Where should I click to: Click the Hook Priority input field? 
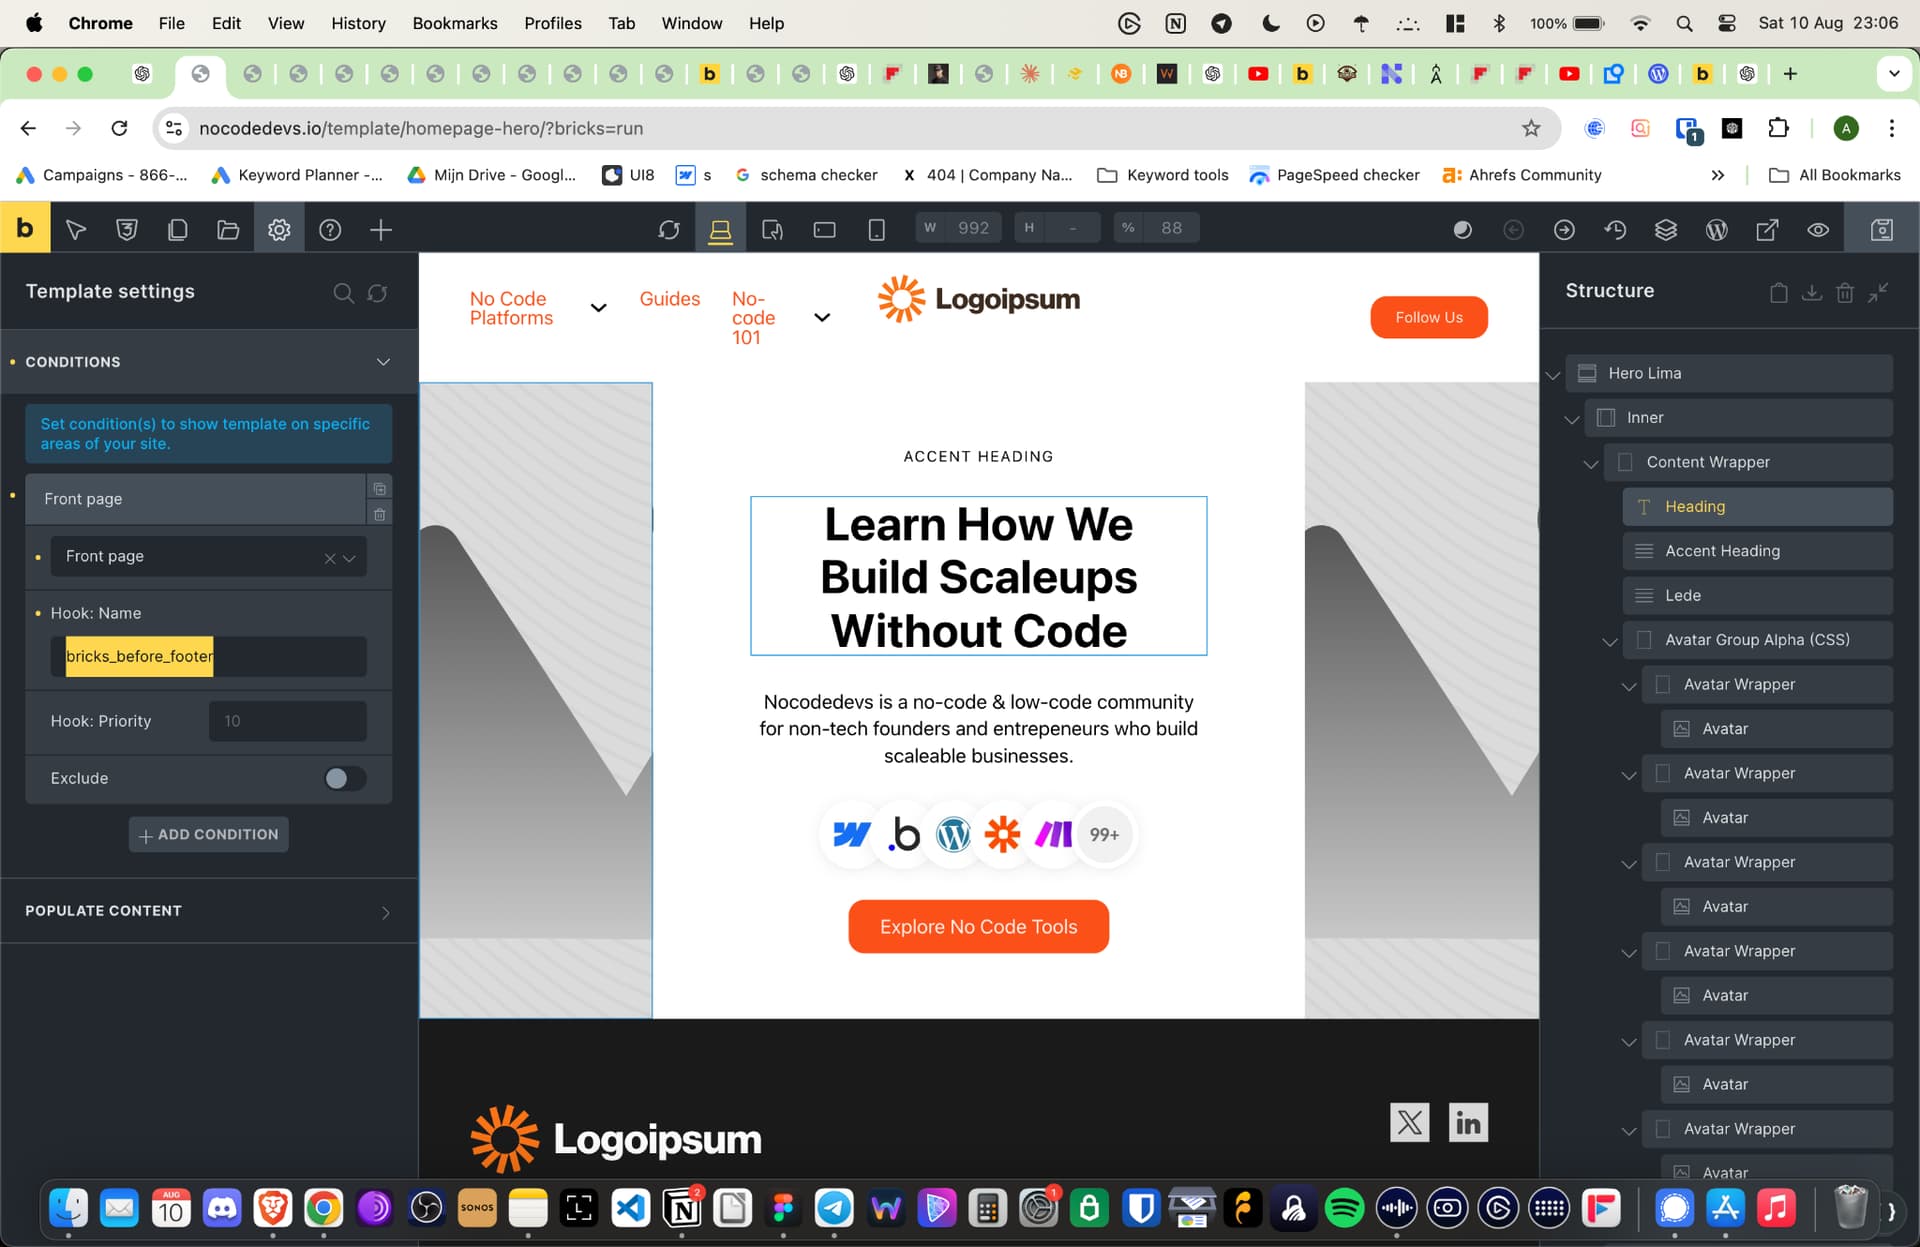pos(287,721)
